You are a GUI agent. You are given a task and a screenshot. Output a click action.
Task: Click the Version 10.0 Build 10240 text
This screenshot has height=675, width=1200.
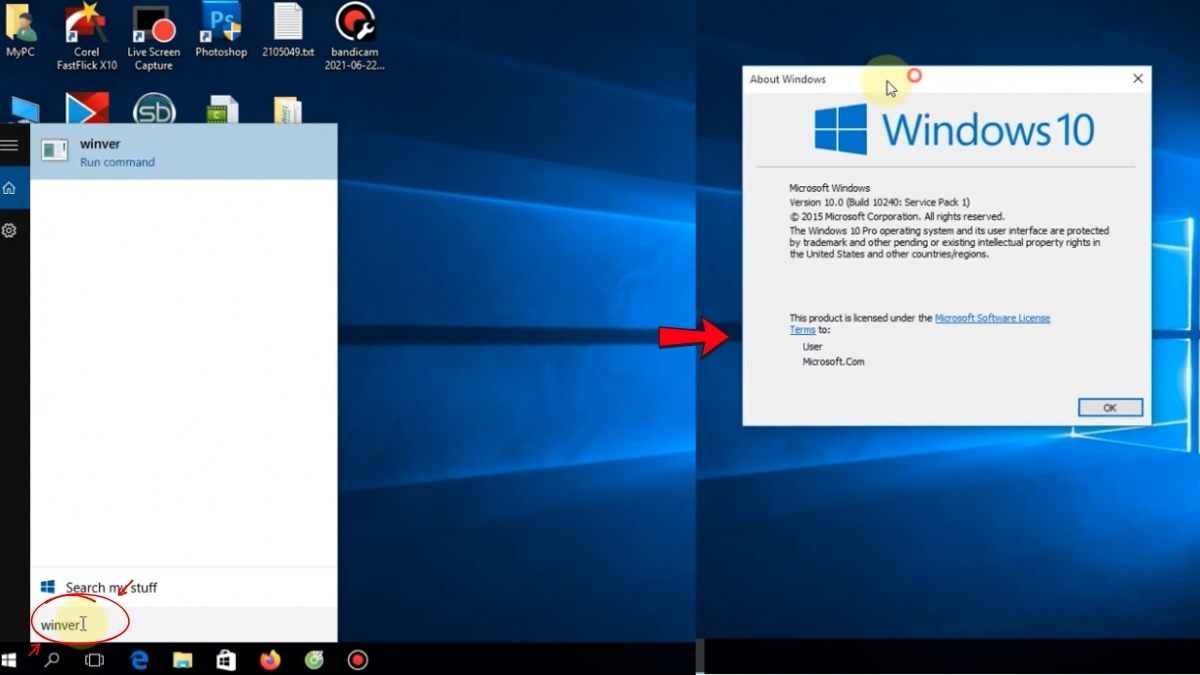tap(879, 202)
